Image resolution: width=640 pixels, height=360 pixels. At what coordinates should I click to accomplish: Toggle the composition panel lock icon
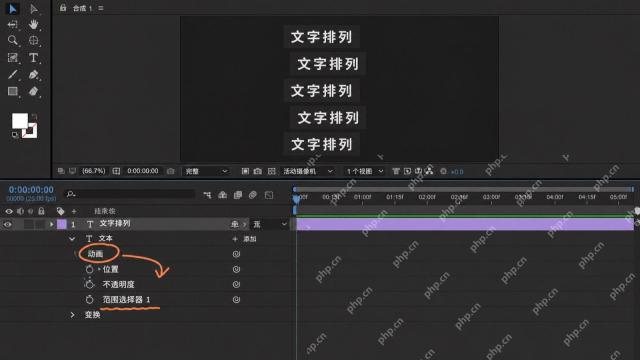coord(63,8)
